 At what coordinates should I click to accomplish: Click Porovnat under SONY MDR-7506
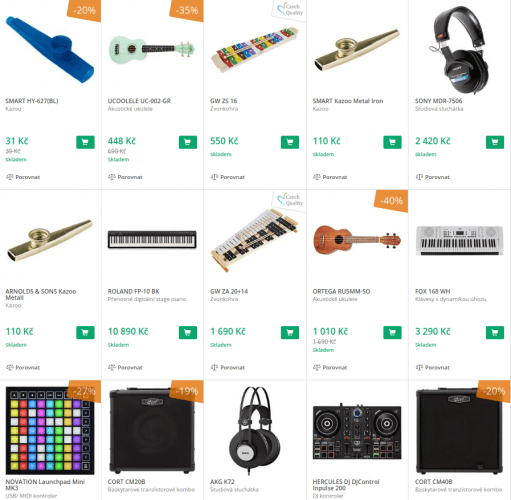[x=432, y=177]
